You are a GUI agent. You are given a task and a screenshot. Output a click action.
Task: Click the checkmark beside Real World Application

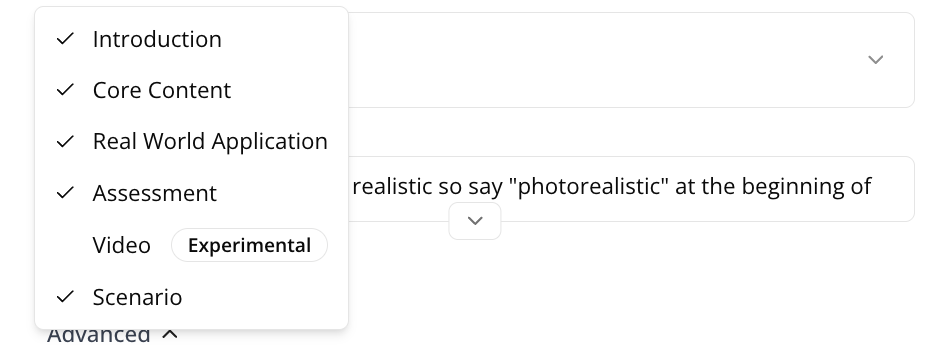point(65,142)
